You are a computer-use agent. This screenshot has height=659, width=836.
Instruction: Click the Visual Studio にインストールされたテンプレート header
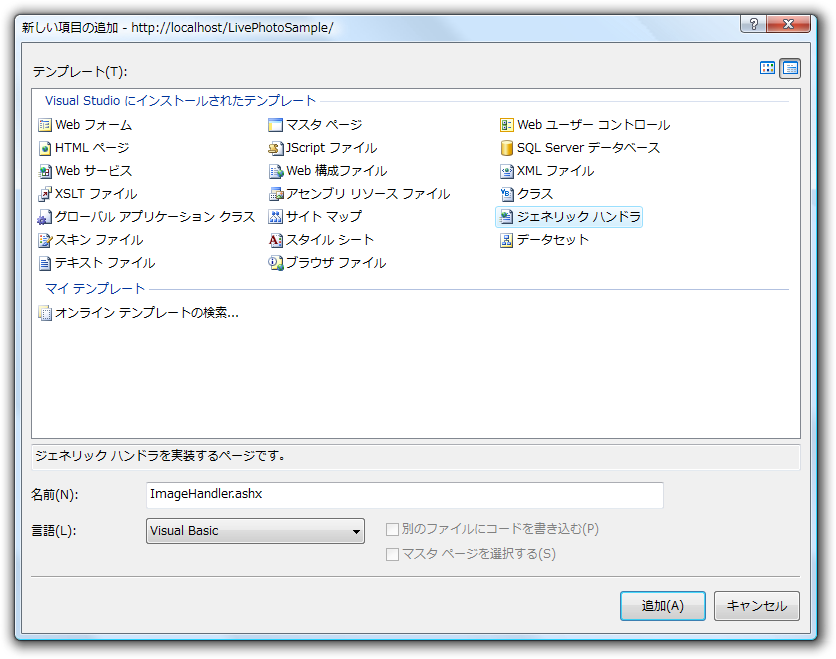(180, 101)
